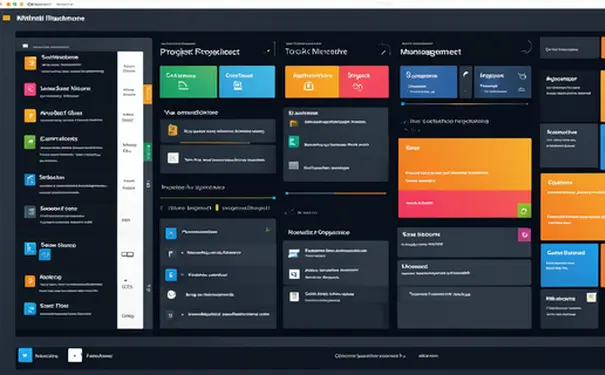Screen dimensions: 605x375
Task: Toggle the checkmark beside text under Management slider
Action: pyautogui.click(x=404, y=122)
